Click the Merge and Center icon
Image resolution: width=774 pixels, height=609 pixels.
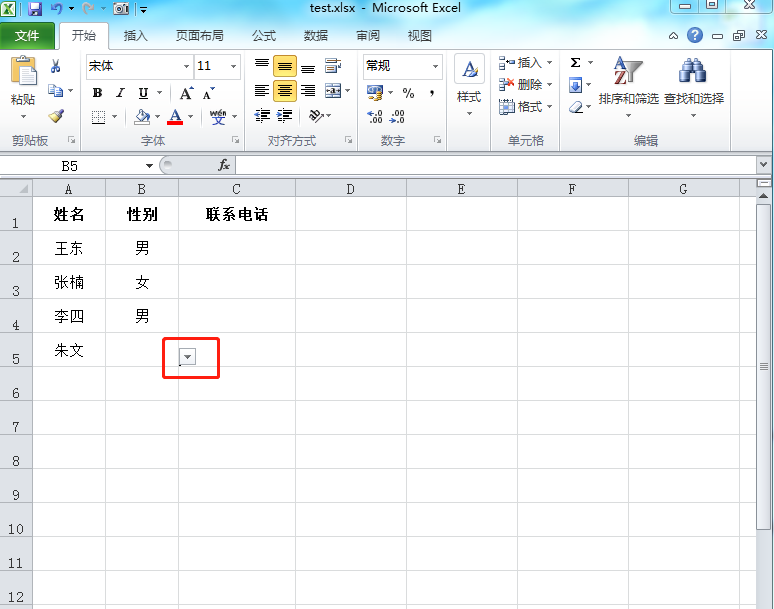[333, 90]
